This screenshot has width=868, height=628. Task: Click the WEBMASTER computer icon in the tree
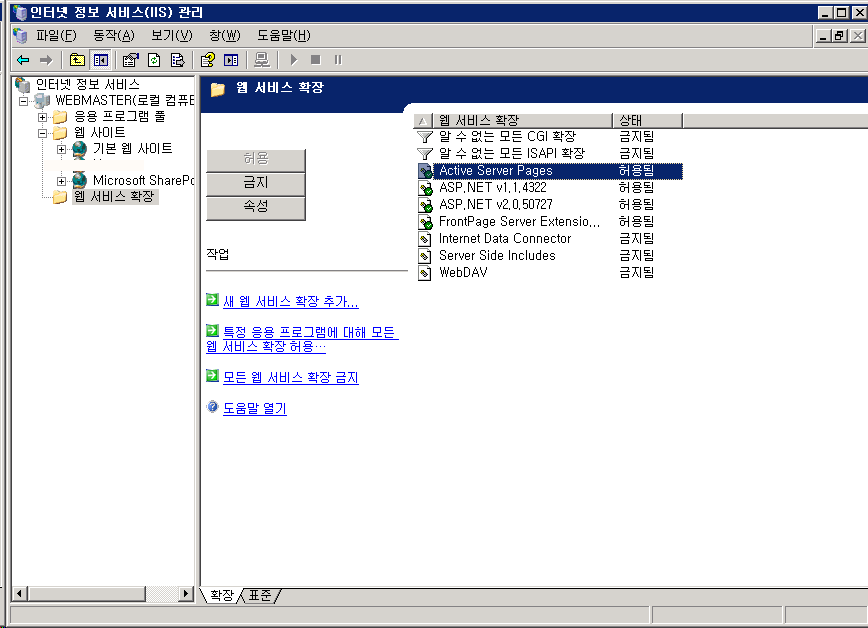[x=42, y=101]
